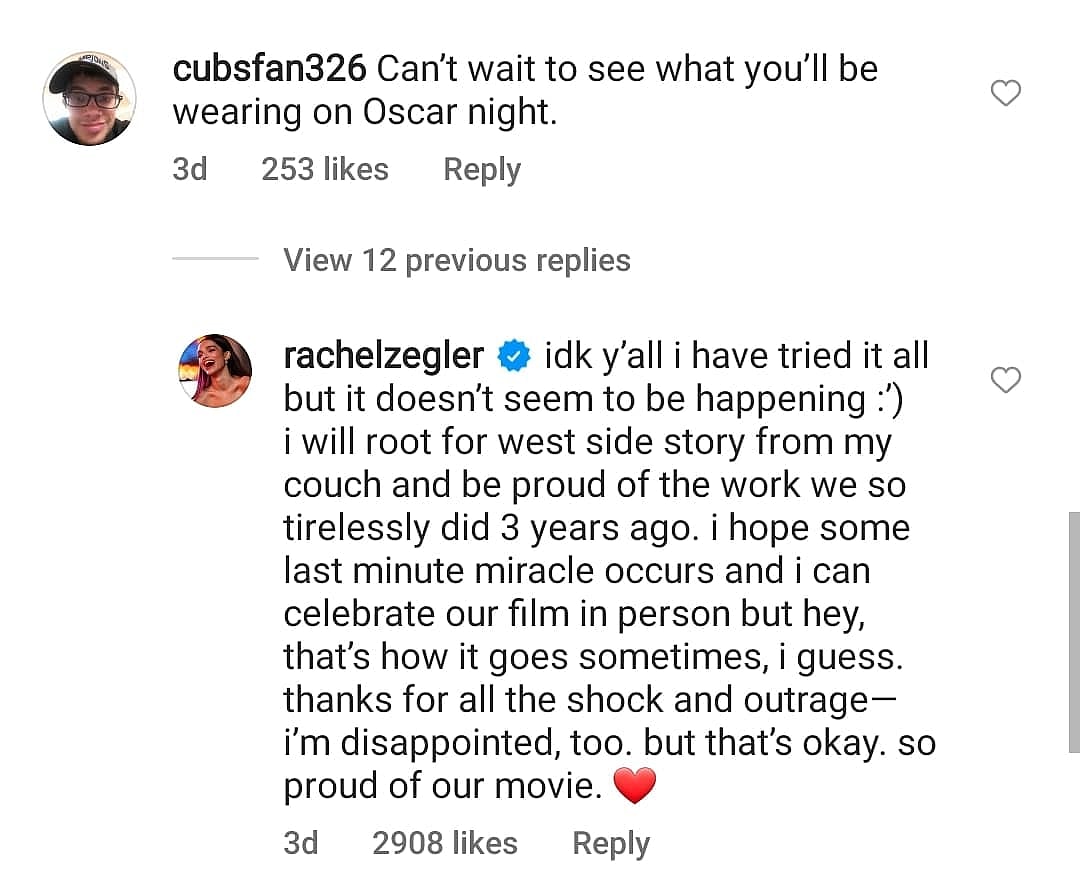This screenshot has height=895, width=1080.
Task: Open cubsfan326's profile picture
Action: click(89, 99)
